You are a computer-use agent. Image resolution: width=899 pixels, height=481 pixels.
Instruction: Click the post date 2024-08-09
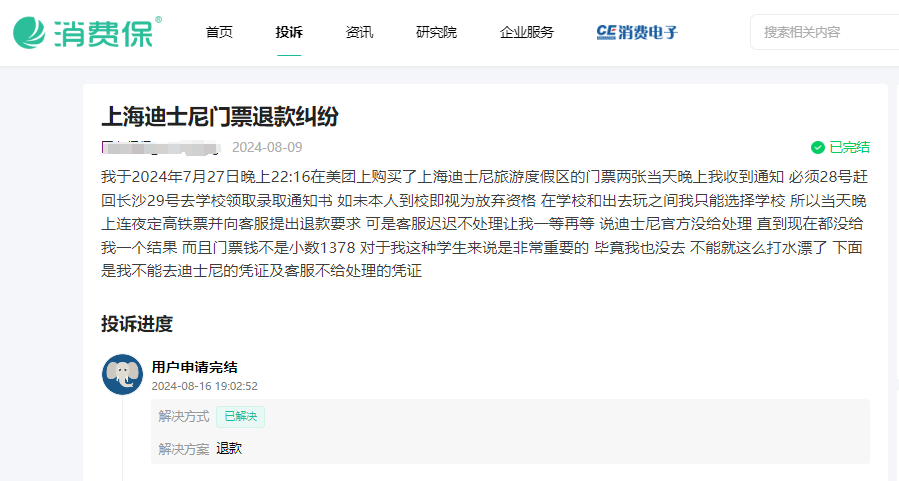267,147
